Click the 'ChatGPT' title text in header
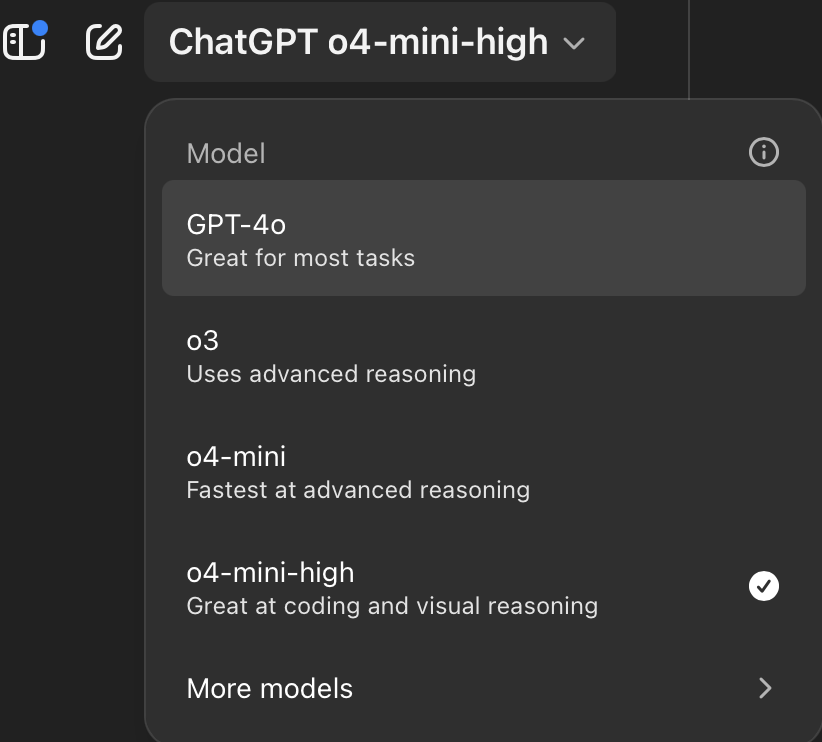The width and height of the screenshot is (822, 742). tap(243, 42)
